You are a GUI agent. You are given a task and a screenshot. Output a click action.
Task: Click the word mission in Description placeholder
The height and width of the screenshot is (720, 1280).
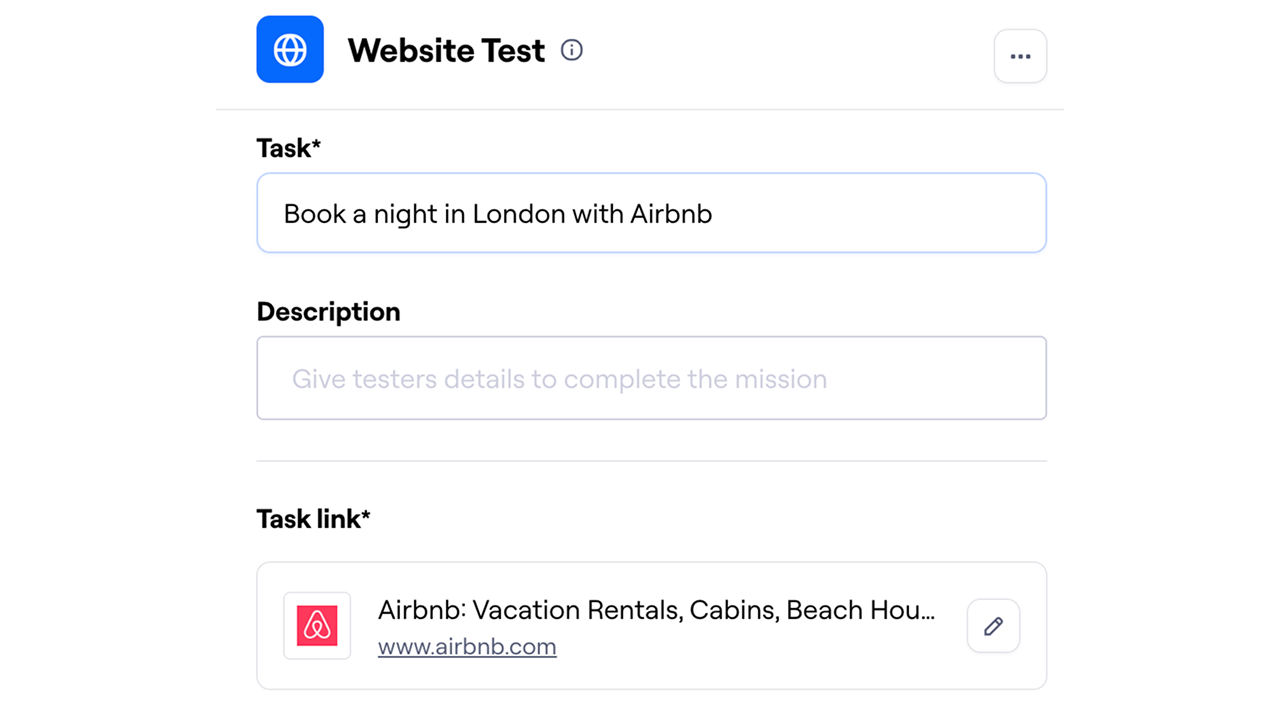780,380
